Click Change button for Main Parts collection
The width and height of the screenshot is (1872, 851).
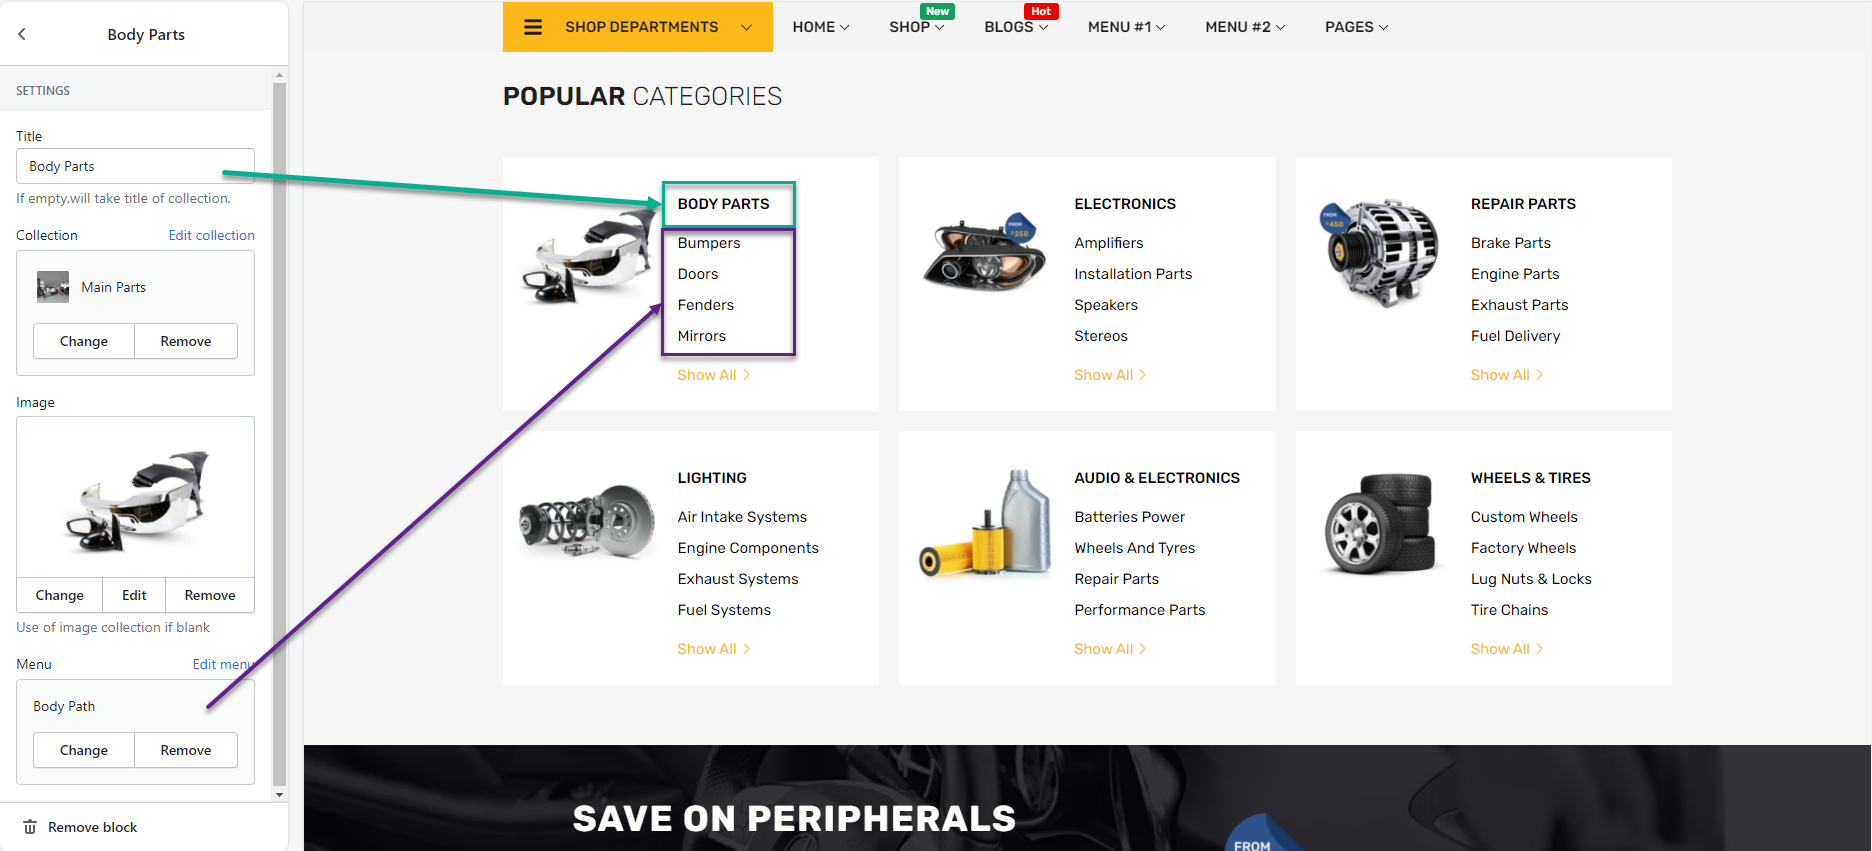click(x=84, y=341)
